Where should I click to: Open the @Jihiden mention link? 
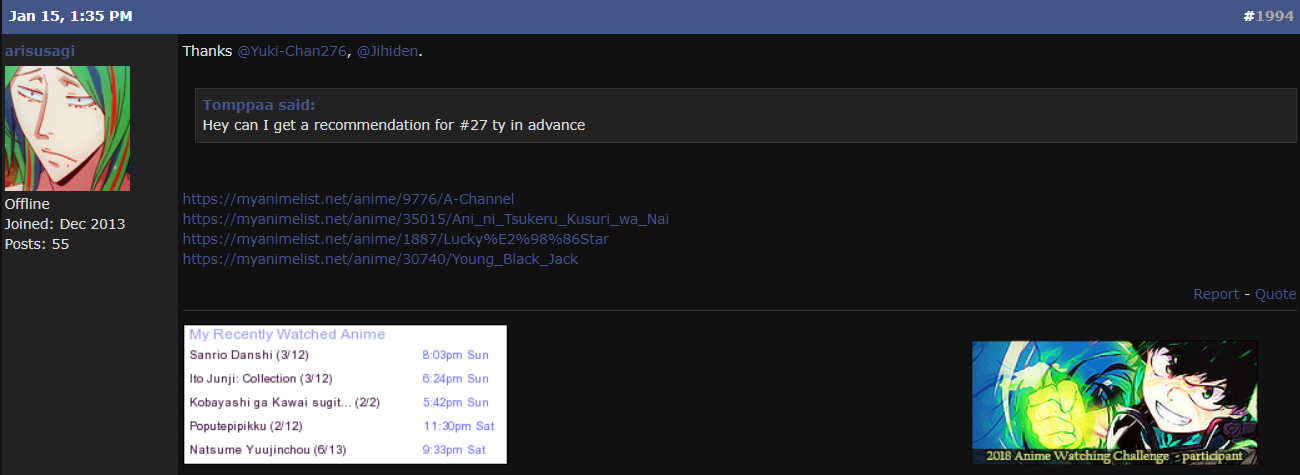point(387,51)
